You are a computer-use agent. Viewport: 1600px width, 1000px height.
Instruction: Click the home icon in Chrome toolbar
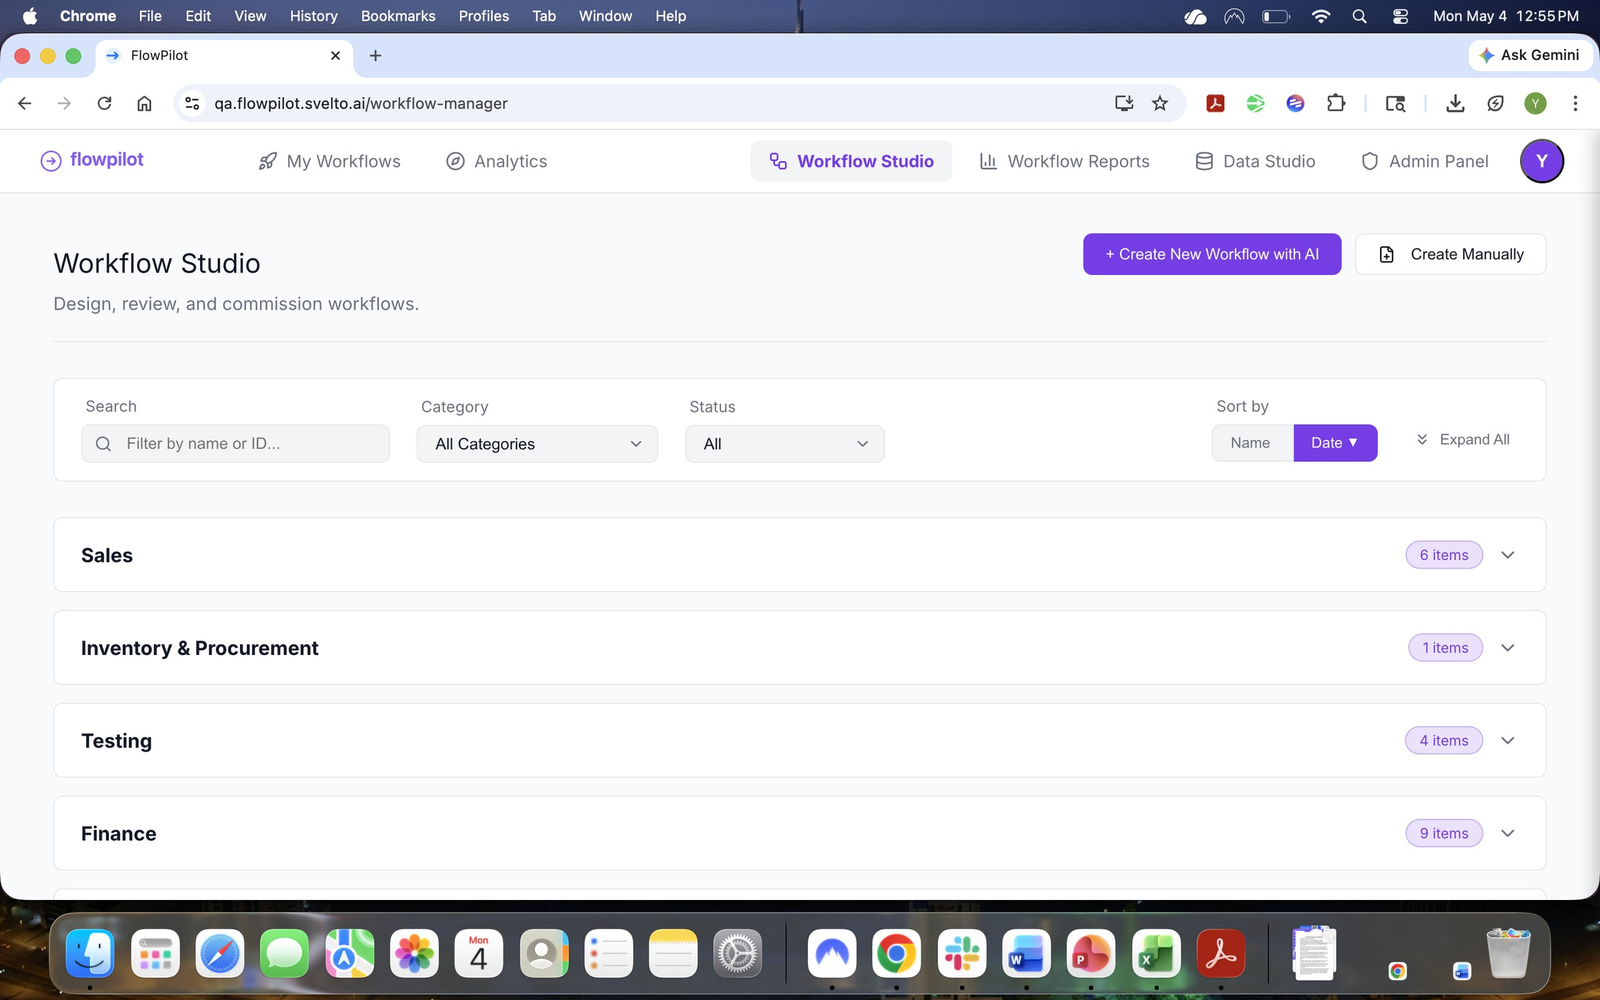click(144, 103)
